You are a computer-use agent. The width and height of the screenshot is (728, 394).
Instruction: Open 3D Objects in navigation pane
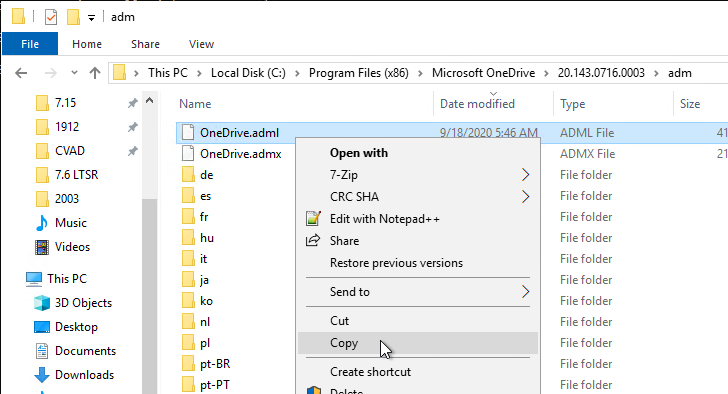point(83,303)
